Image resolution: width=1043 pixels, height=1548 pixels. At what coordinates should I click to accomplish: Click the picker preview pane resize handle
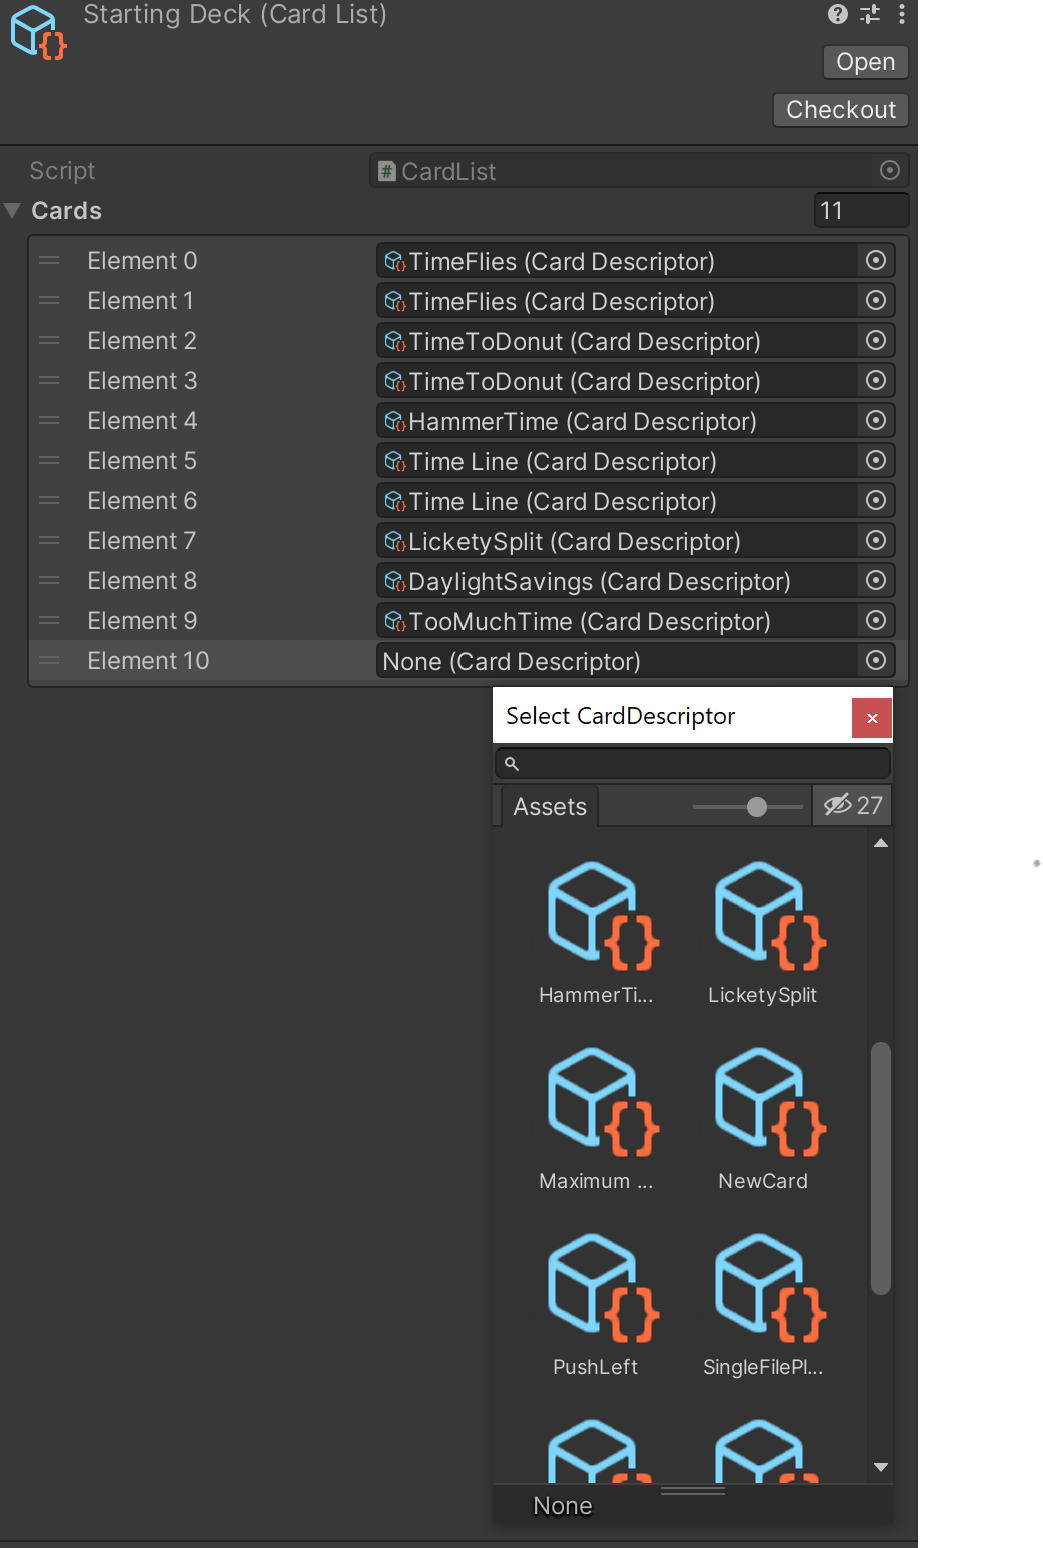pos(693,1490)
